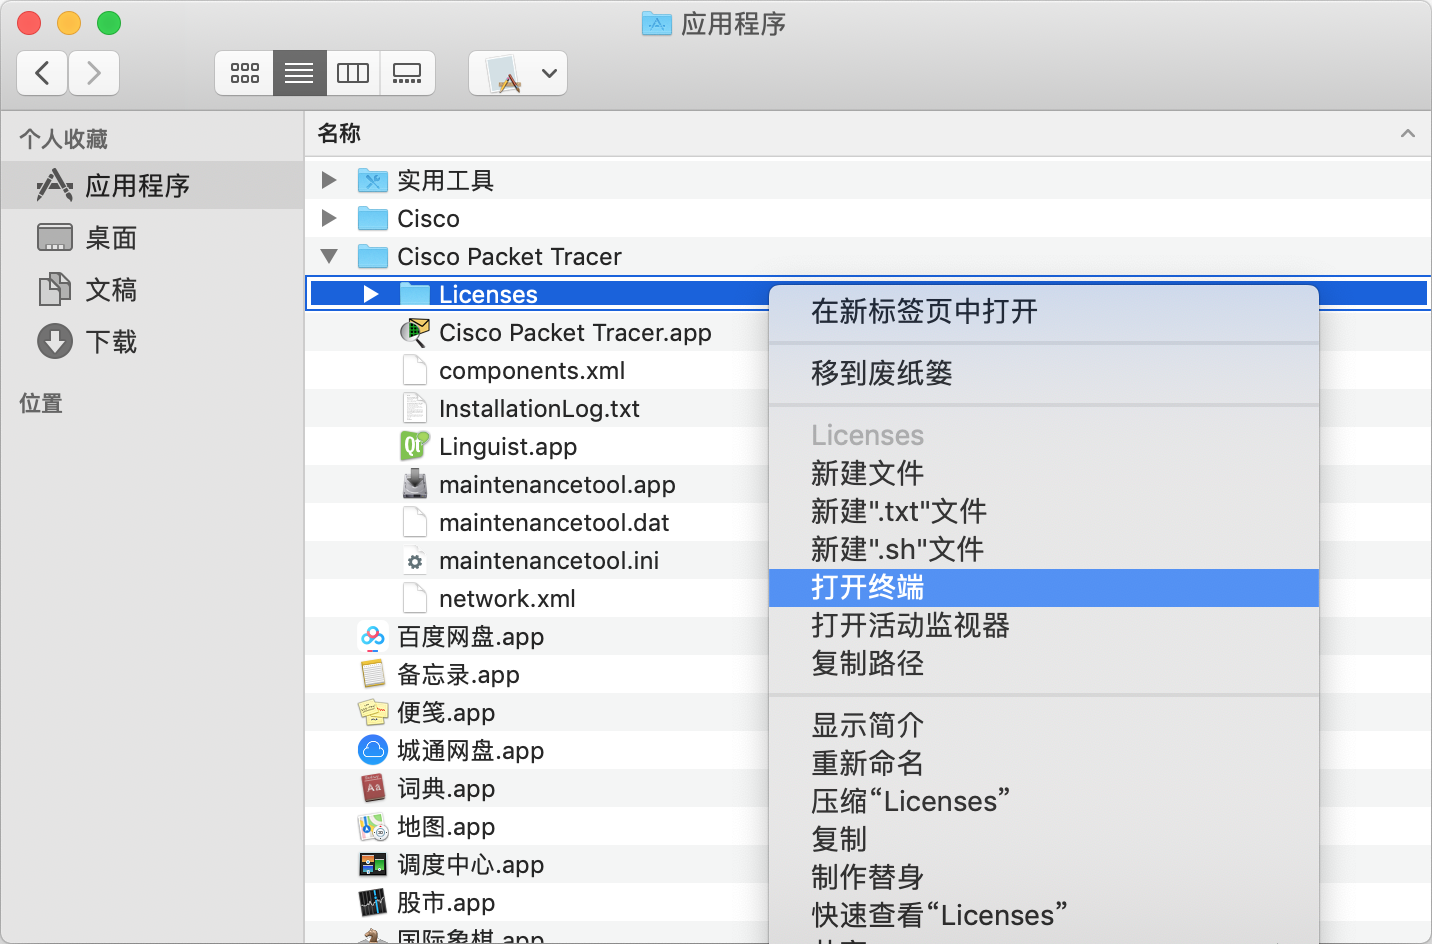The width and height of the screenshot is (1432, 944).
Task: Choose 在新标签页中打开 from context menu
Action: point(1044,311)
